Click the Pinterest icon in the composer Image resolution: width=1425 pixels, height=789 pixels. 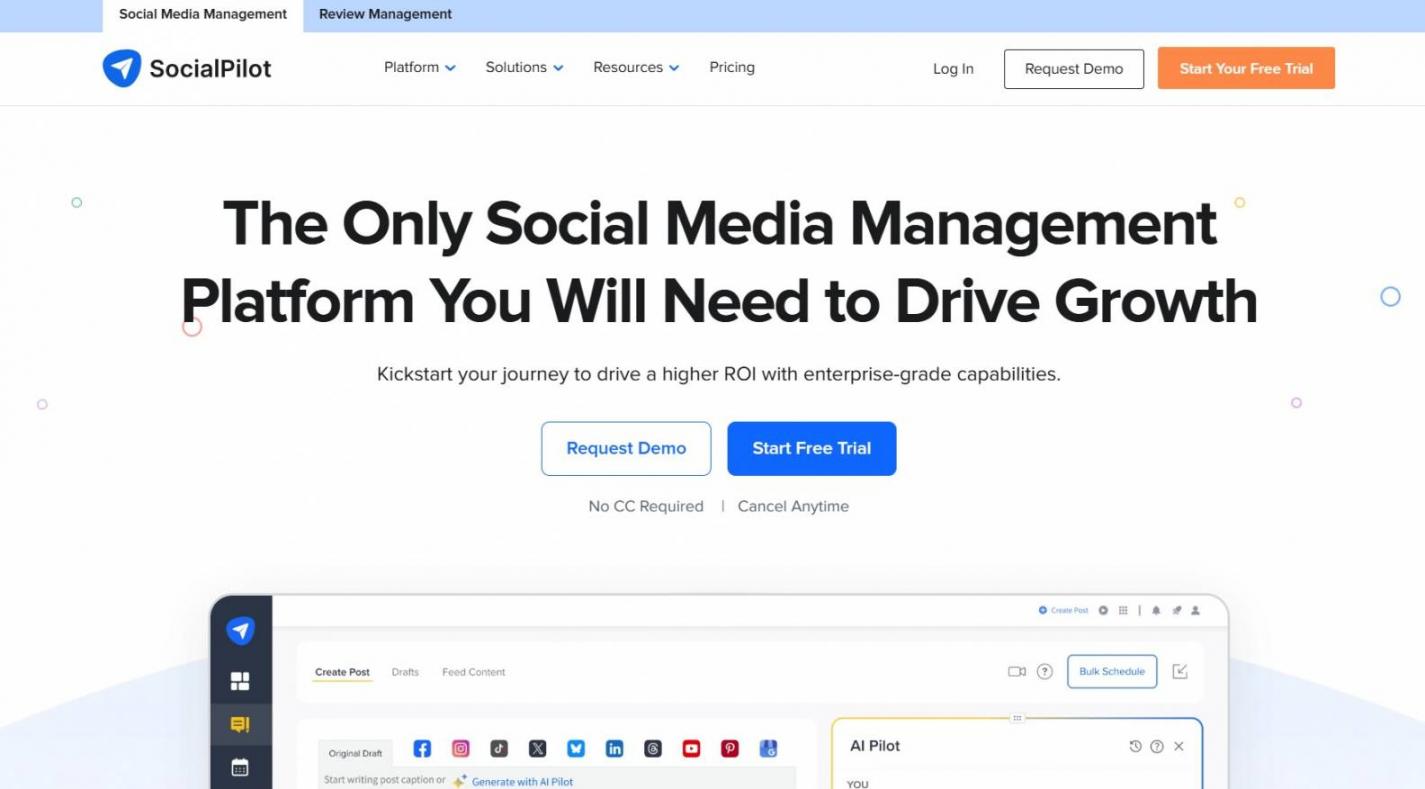(x=730, y=748)
